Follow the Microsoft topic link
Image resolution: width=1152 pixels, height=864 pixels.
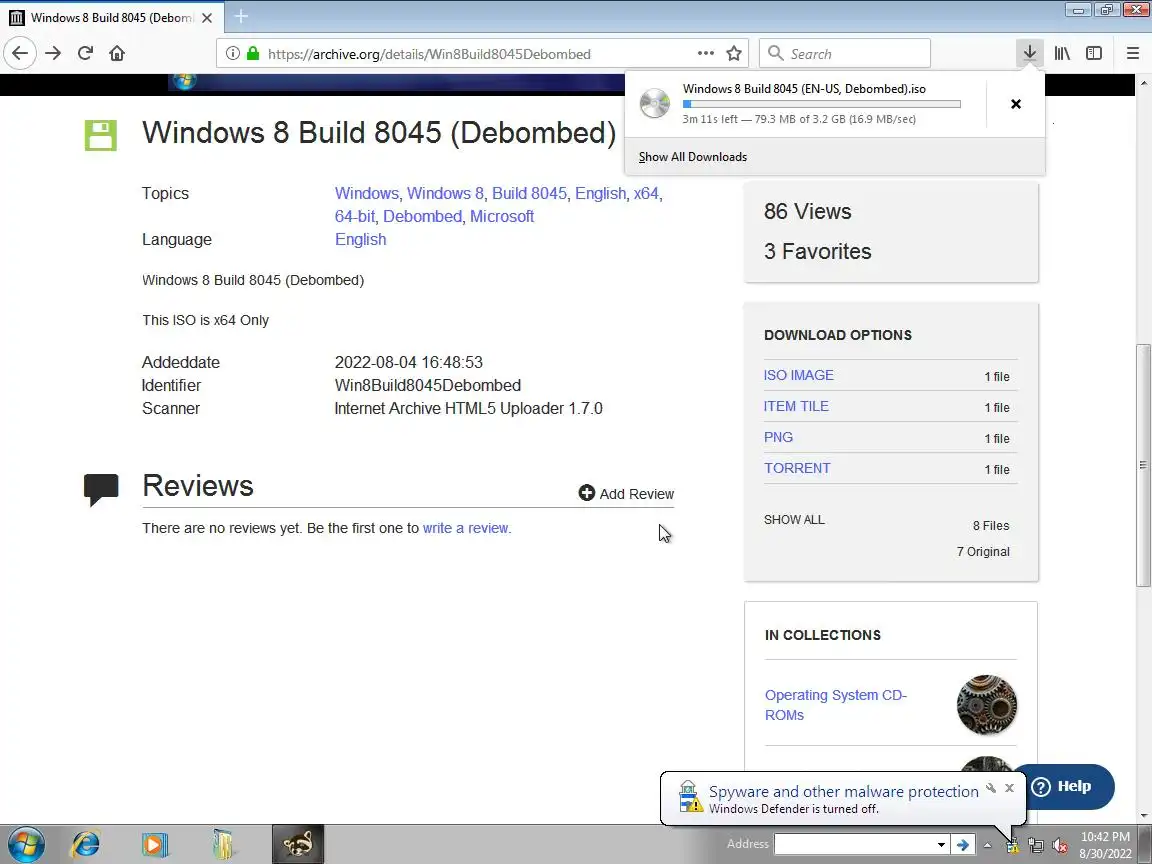502,217
